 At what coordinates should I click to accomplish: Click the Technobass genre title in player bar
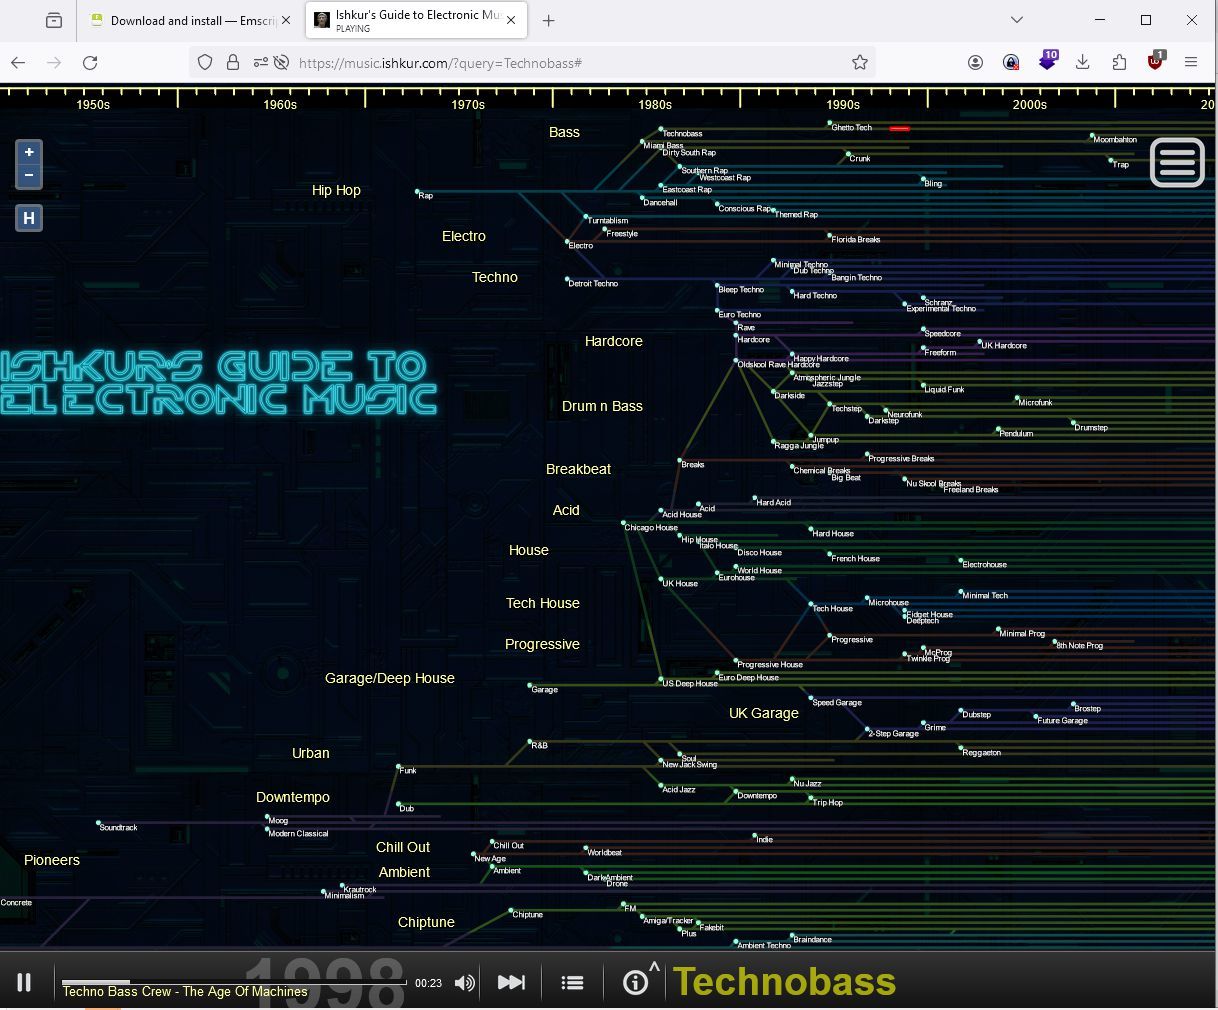(x=784, y=982)
